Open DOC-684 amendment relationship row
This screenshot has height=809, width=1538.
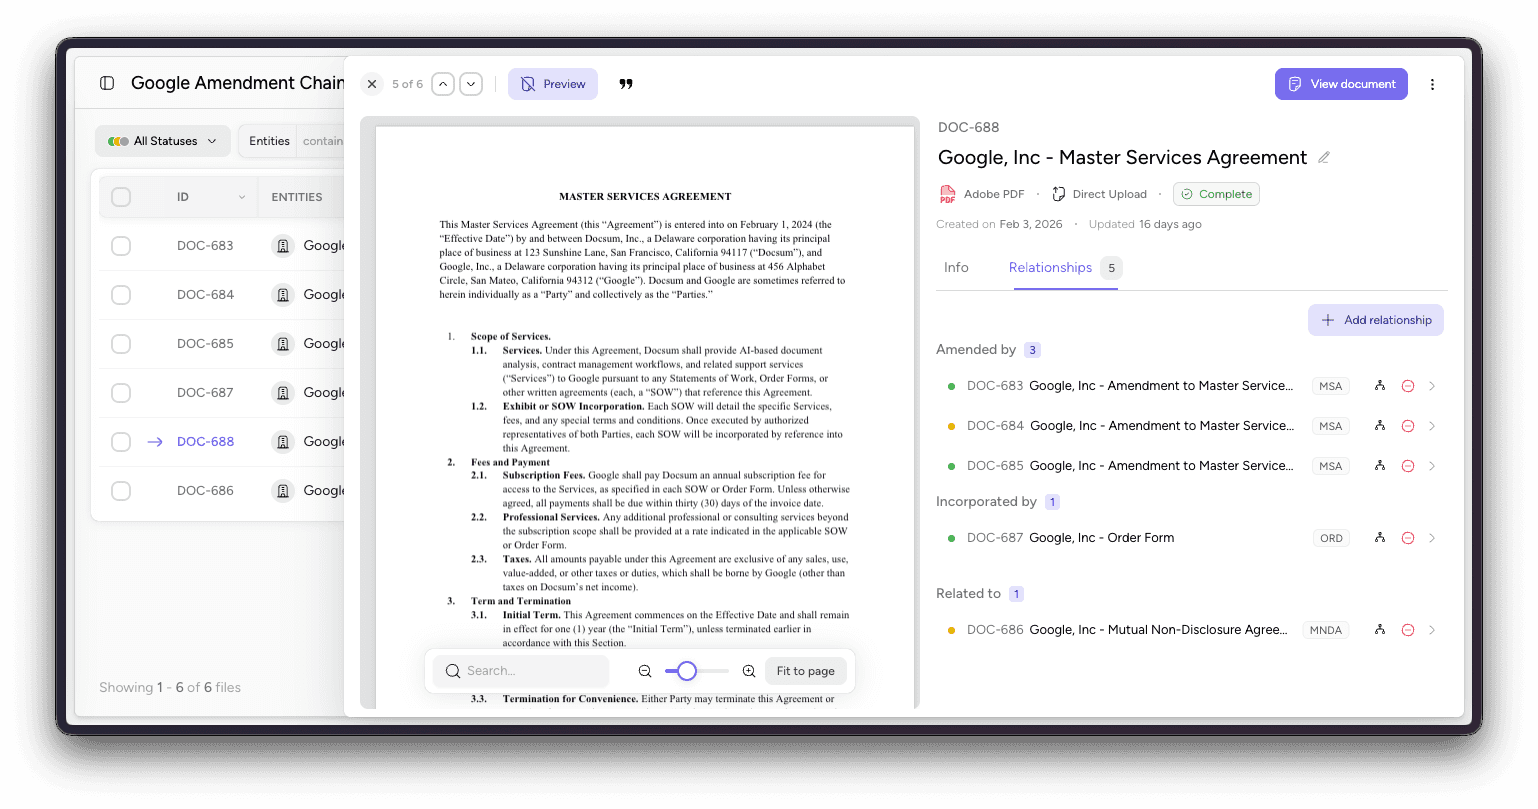coord(1192,426)
